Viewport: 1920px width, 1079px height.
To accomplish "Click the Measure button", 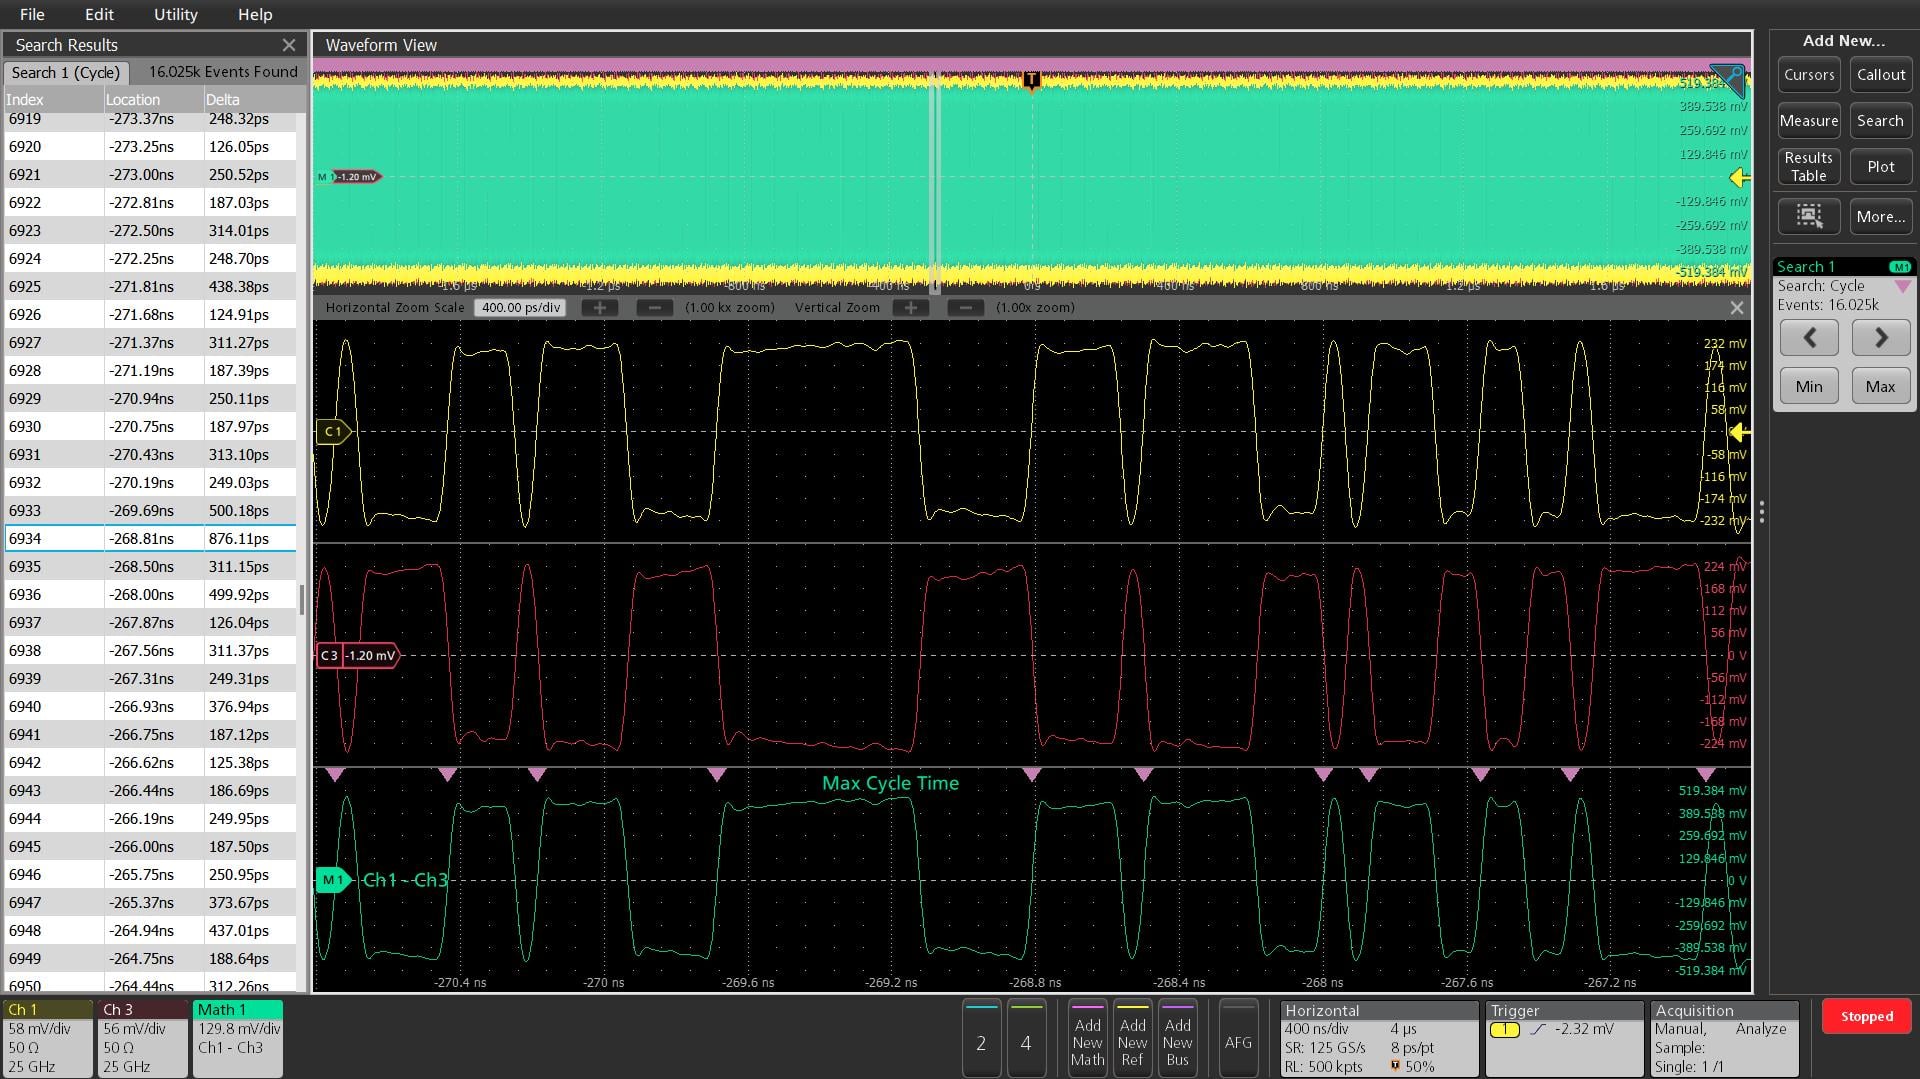I will [1809, 121].
